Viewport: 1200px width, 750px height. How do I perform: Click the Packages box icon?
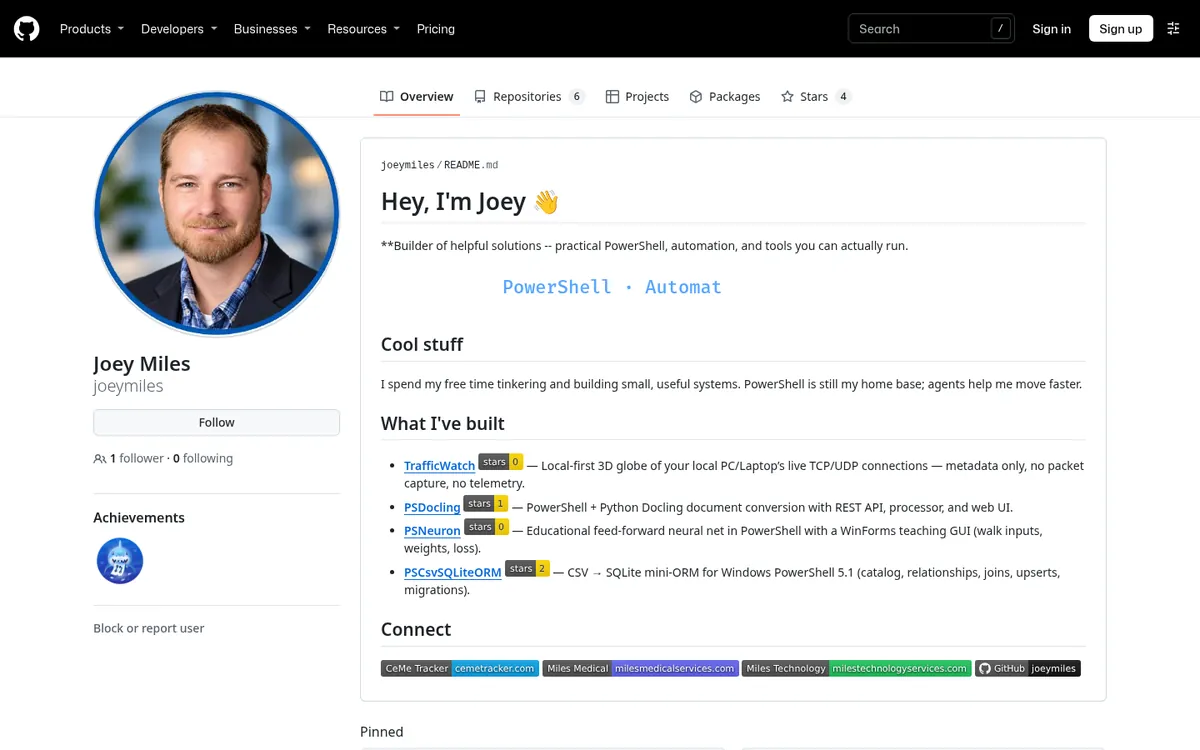point(696,97)
